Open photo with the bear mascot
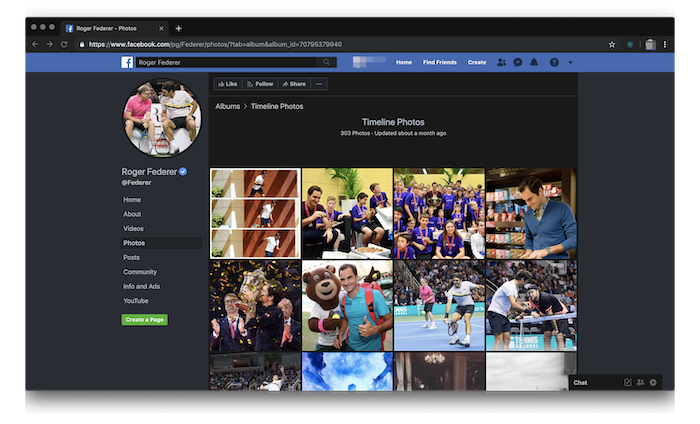This screenshot has width=700, height=424. 347,306
